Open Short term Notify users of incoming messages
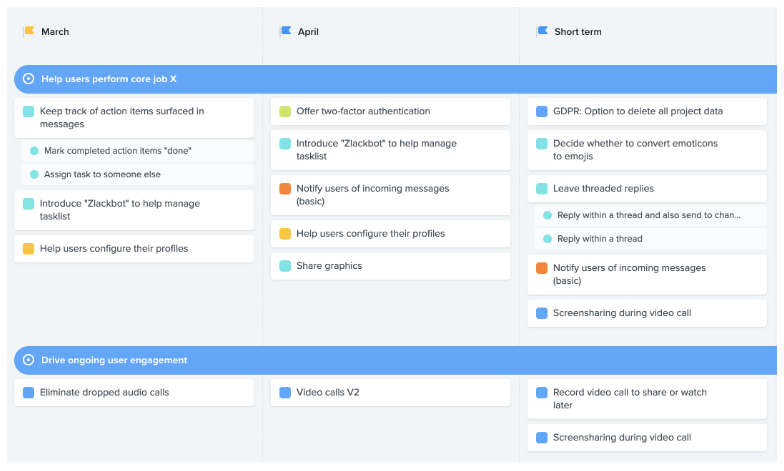The image size is (784, 471). coord(647,274)
